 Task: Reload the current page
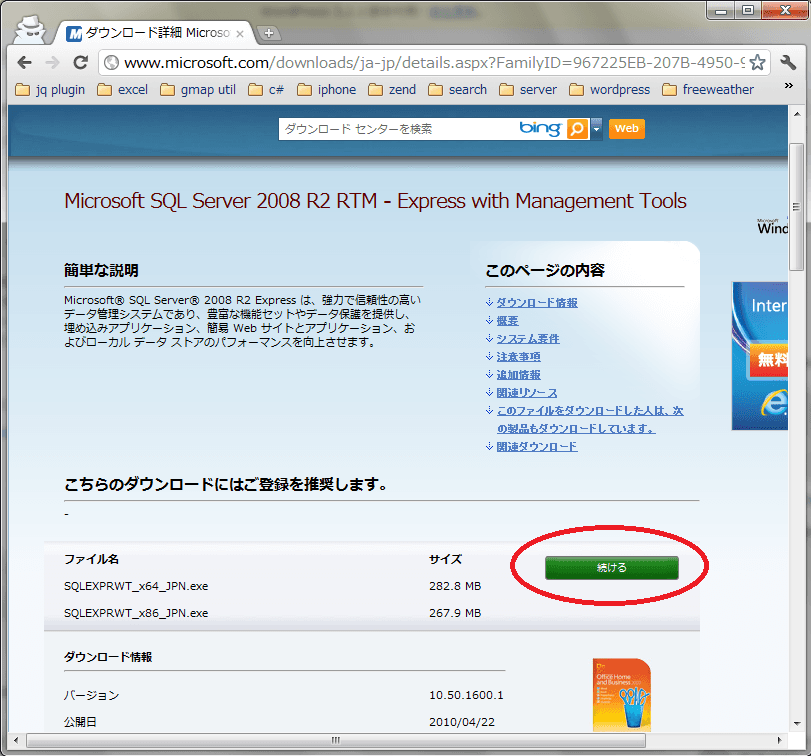pyautogui.click(x=81, y=61)
